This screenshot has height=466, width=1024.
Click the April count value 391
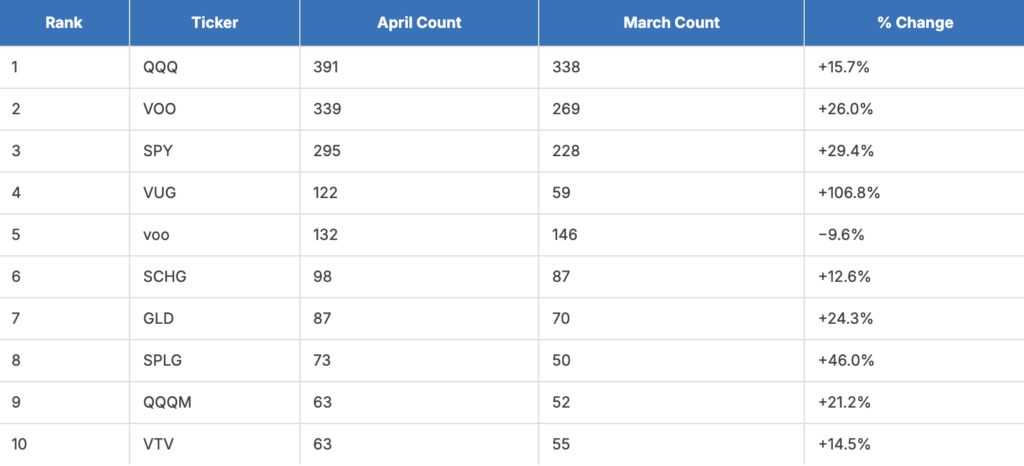(326, 67)
